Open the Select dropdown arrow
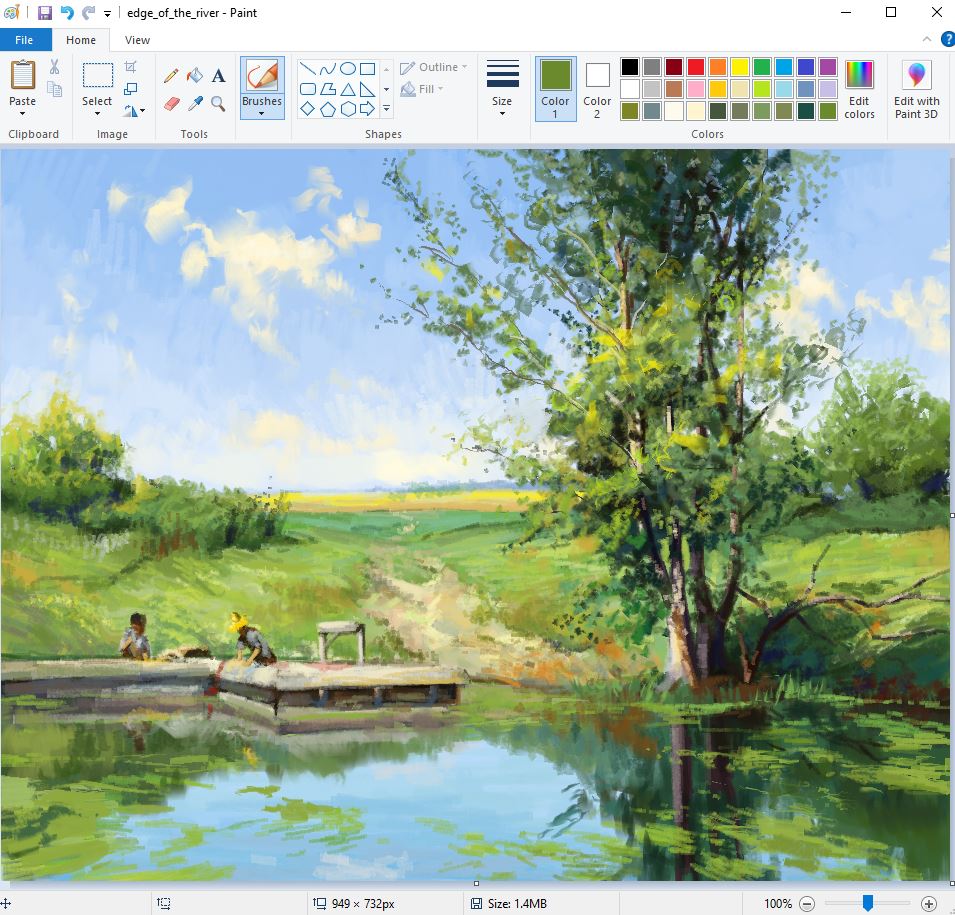955x915 pixels. (x=97, y=113)
